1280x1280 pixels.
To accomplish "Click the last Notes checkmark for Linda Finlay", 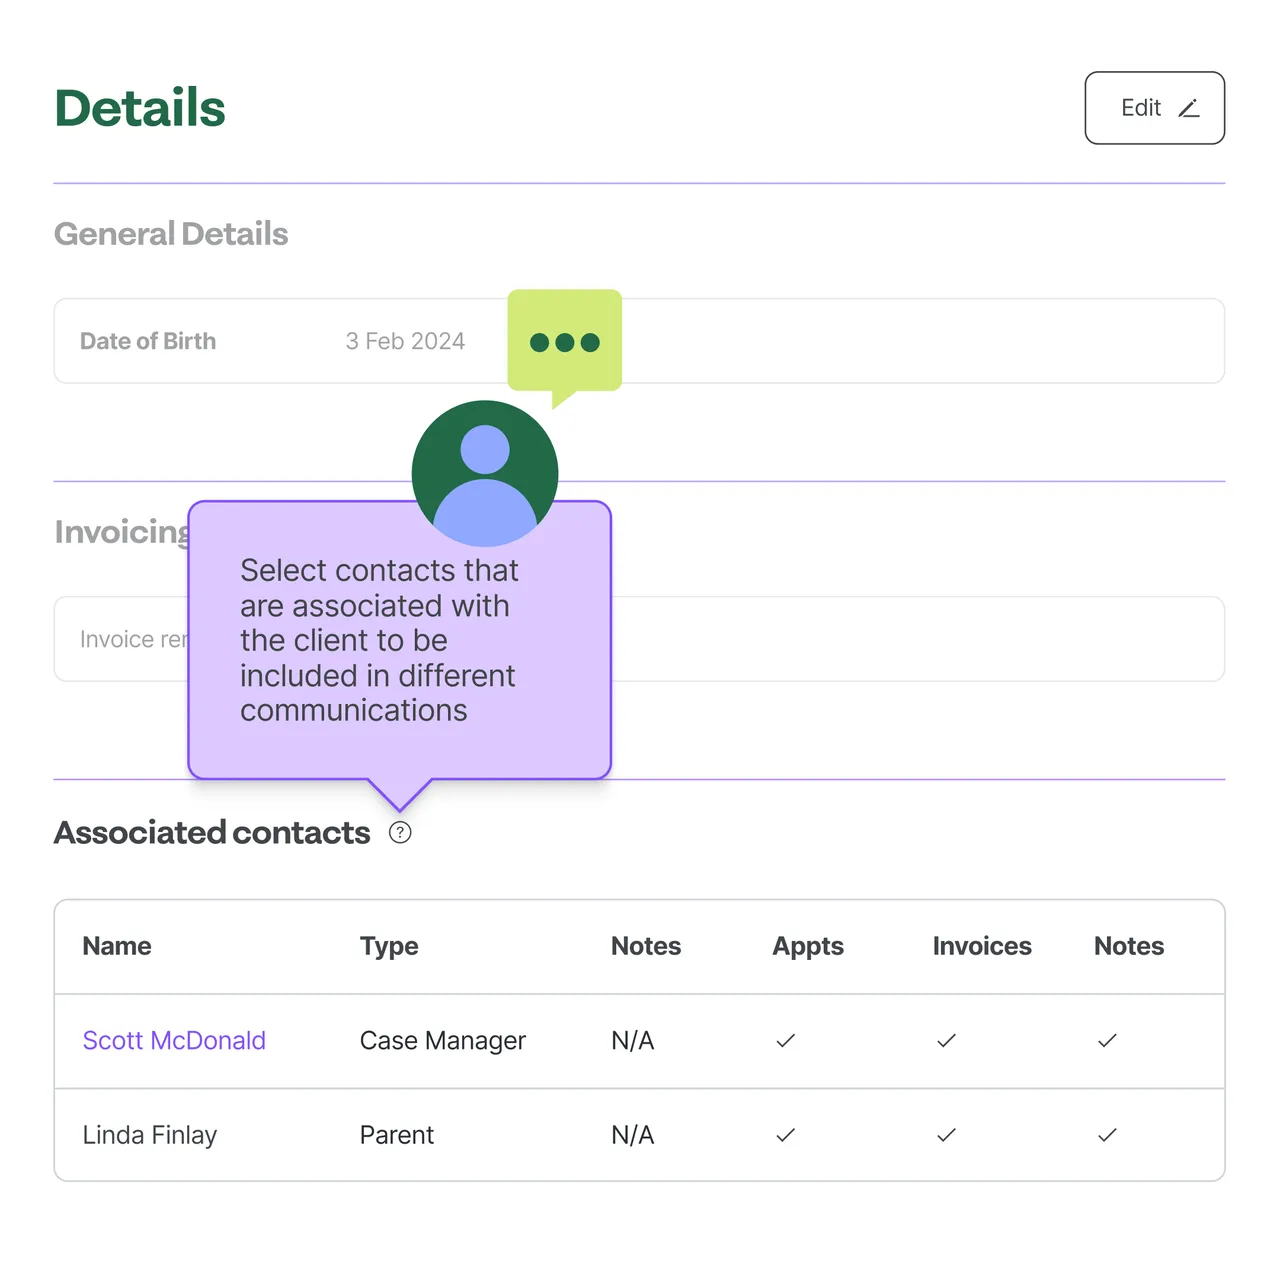I will pos(1107,1135).
